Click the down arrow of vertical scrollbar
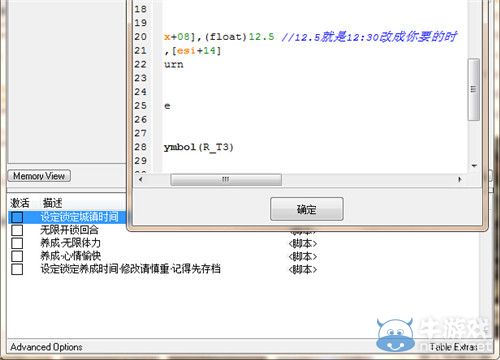The height and width of the screenshot is (360, 500). click(474, 166)
